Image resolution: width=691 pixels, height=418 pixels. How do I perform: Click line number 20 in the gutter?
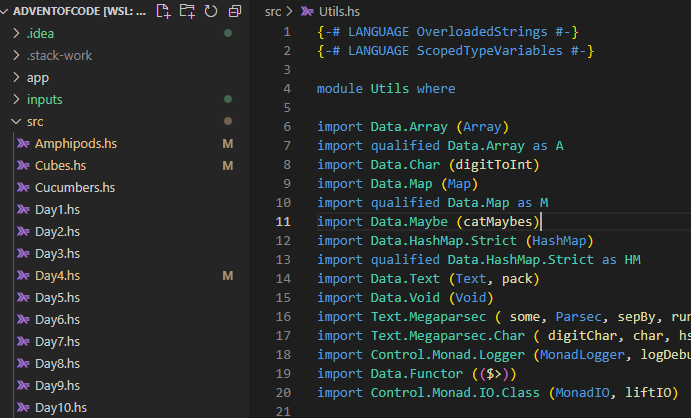pos(283,392)
